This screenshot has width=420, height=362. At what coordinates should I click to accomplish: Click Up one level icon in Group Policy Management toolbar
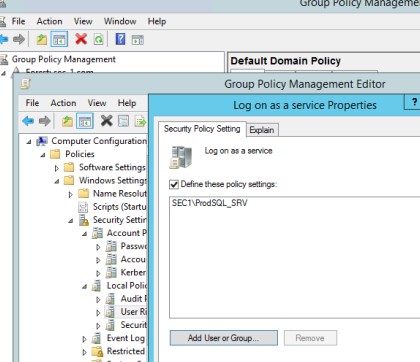pos(41,39)
